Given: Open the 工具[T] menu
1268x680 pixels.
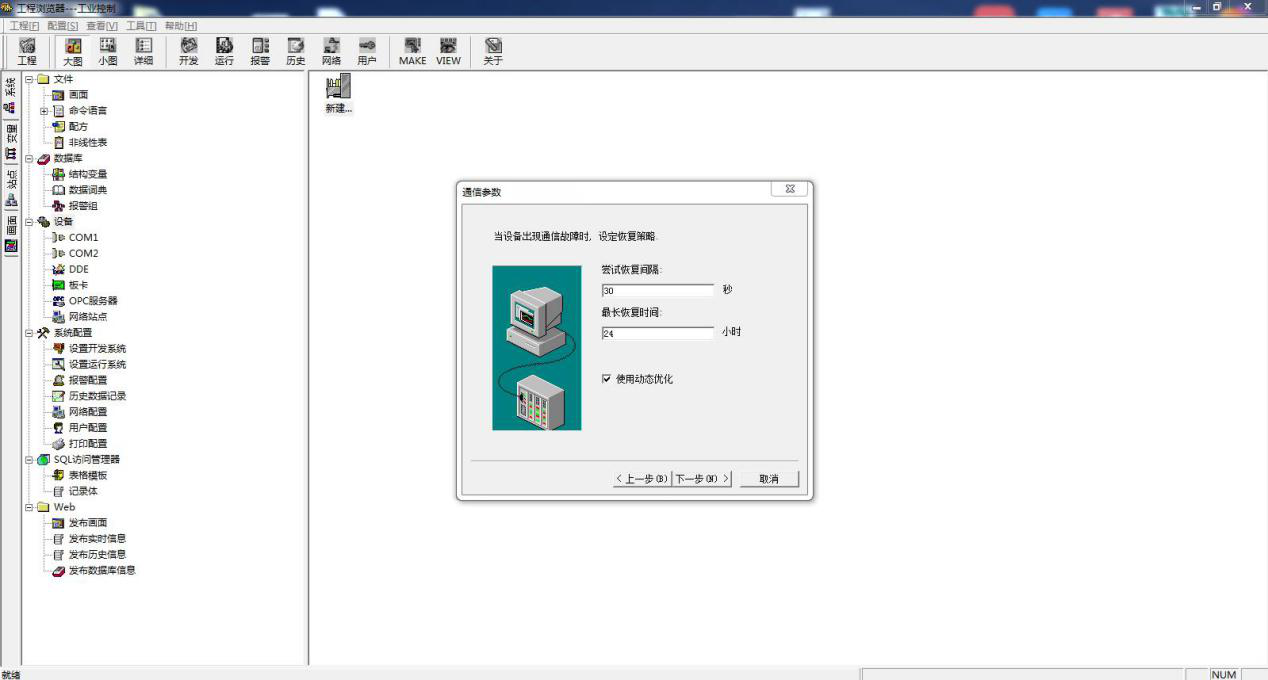Looking at the screenshot, I should click(x=141, y=25).
